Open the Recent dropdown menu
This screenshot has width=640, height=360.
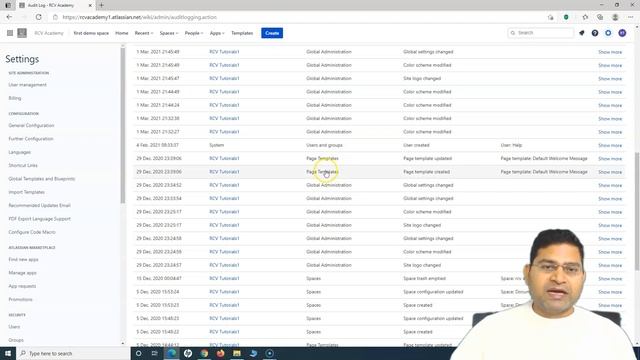[x=144, y=33]
